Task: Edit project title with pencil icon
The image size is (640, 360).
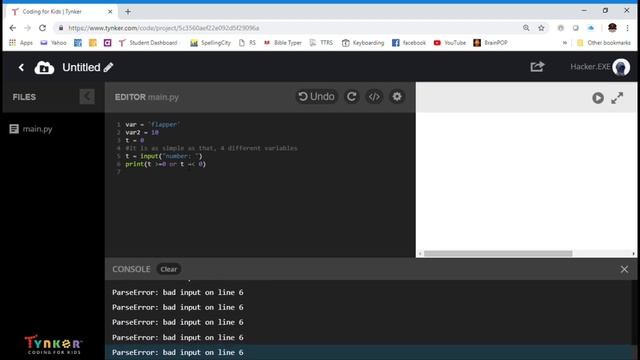Action: click(108, 67)
